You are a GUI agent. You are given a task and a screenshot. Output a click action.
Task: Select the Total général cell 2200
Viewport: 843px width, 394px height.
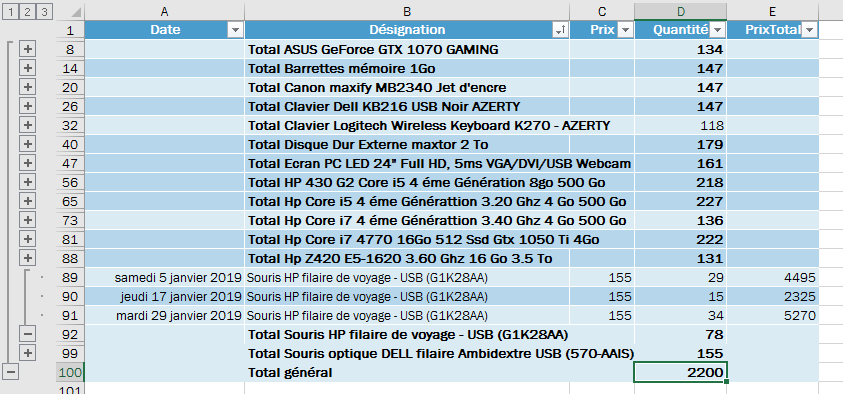pos(680,372)
